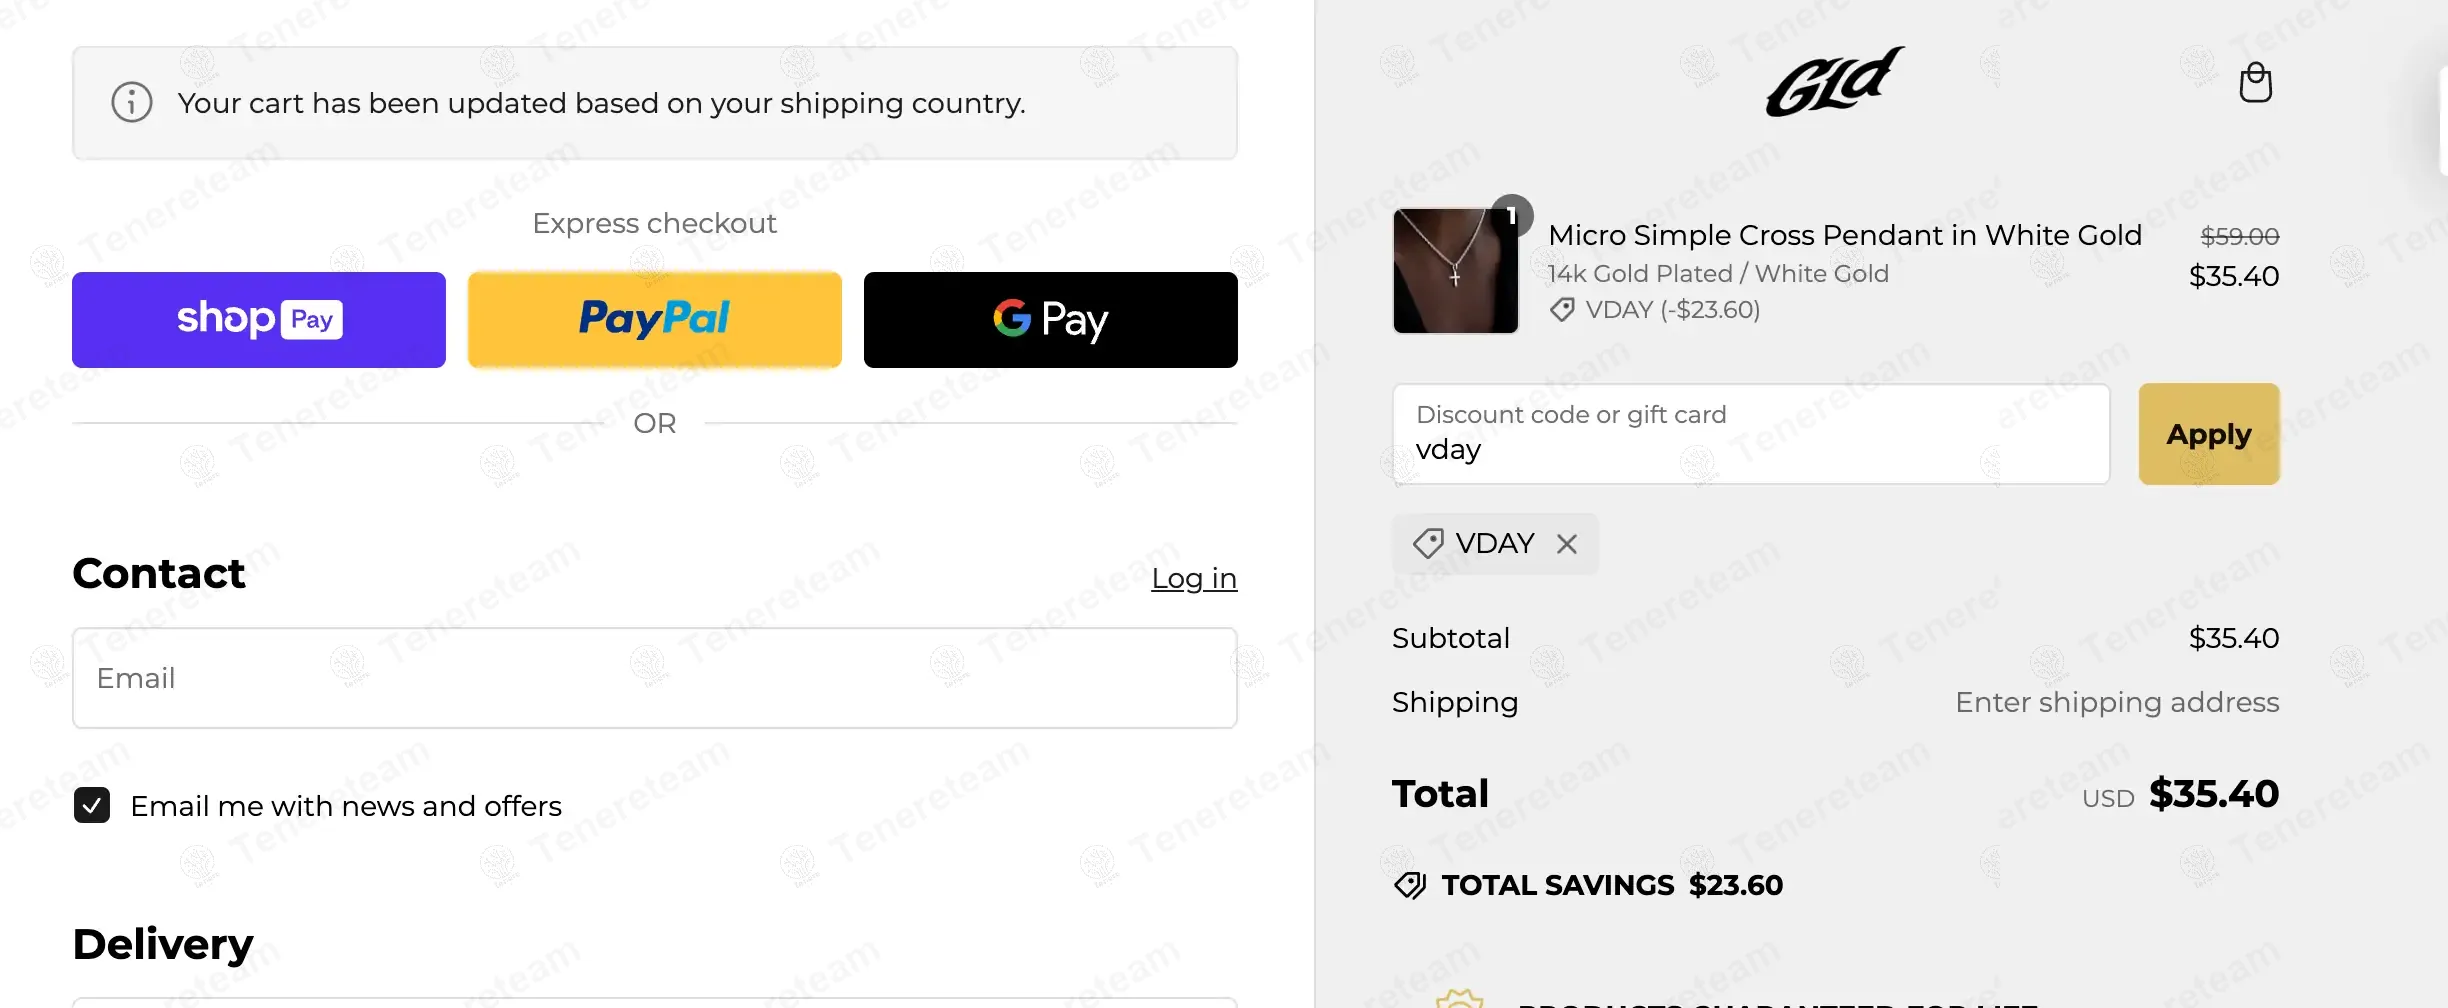2448x1008 pixels.
Task: Follow the Log in link
Action: pos(1194,579)
